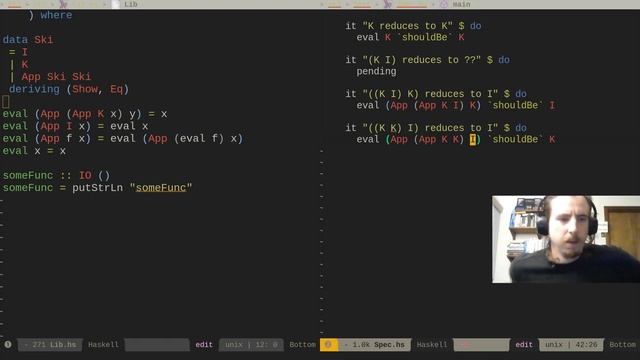This screenshot has width=640, height=360.
Task: Click the hollow cursor box in Lib.hs
Action: (x=5, y=101)
